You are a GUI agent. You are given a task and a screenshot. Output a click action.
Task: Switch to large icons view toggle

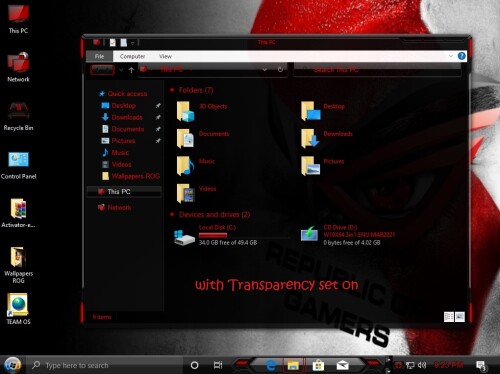(460, 317)
